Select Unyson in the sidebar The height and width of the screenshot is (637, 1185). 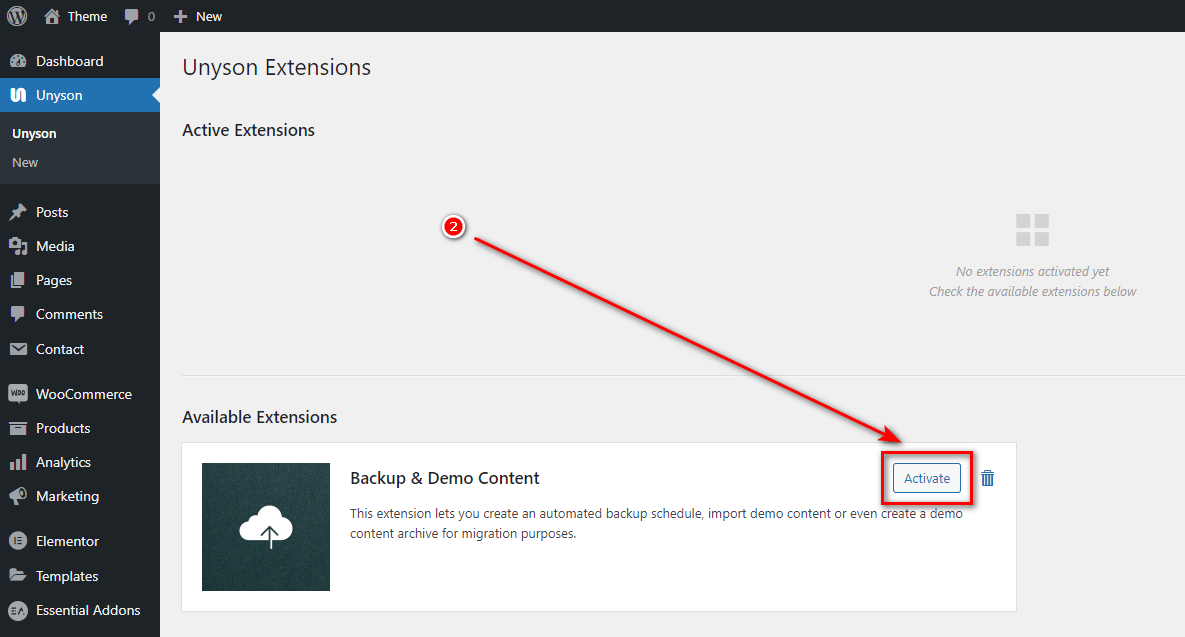pyautogui.click(x=59, y=95)
